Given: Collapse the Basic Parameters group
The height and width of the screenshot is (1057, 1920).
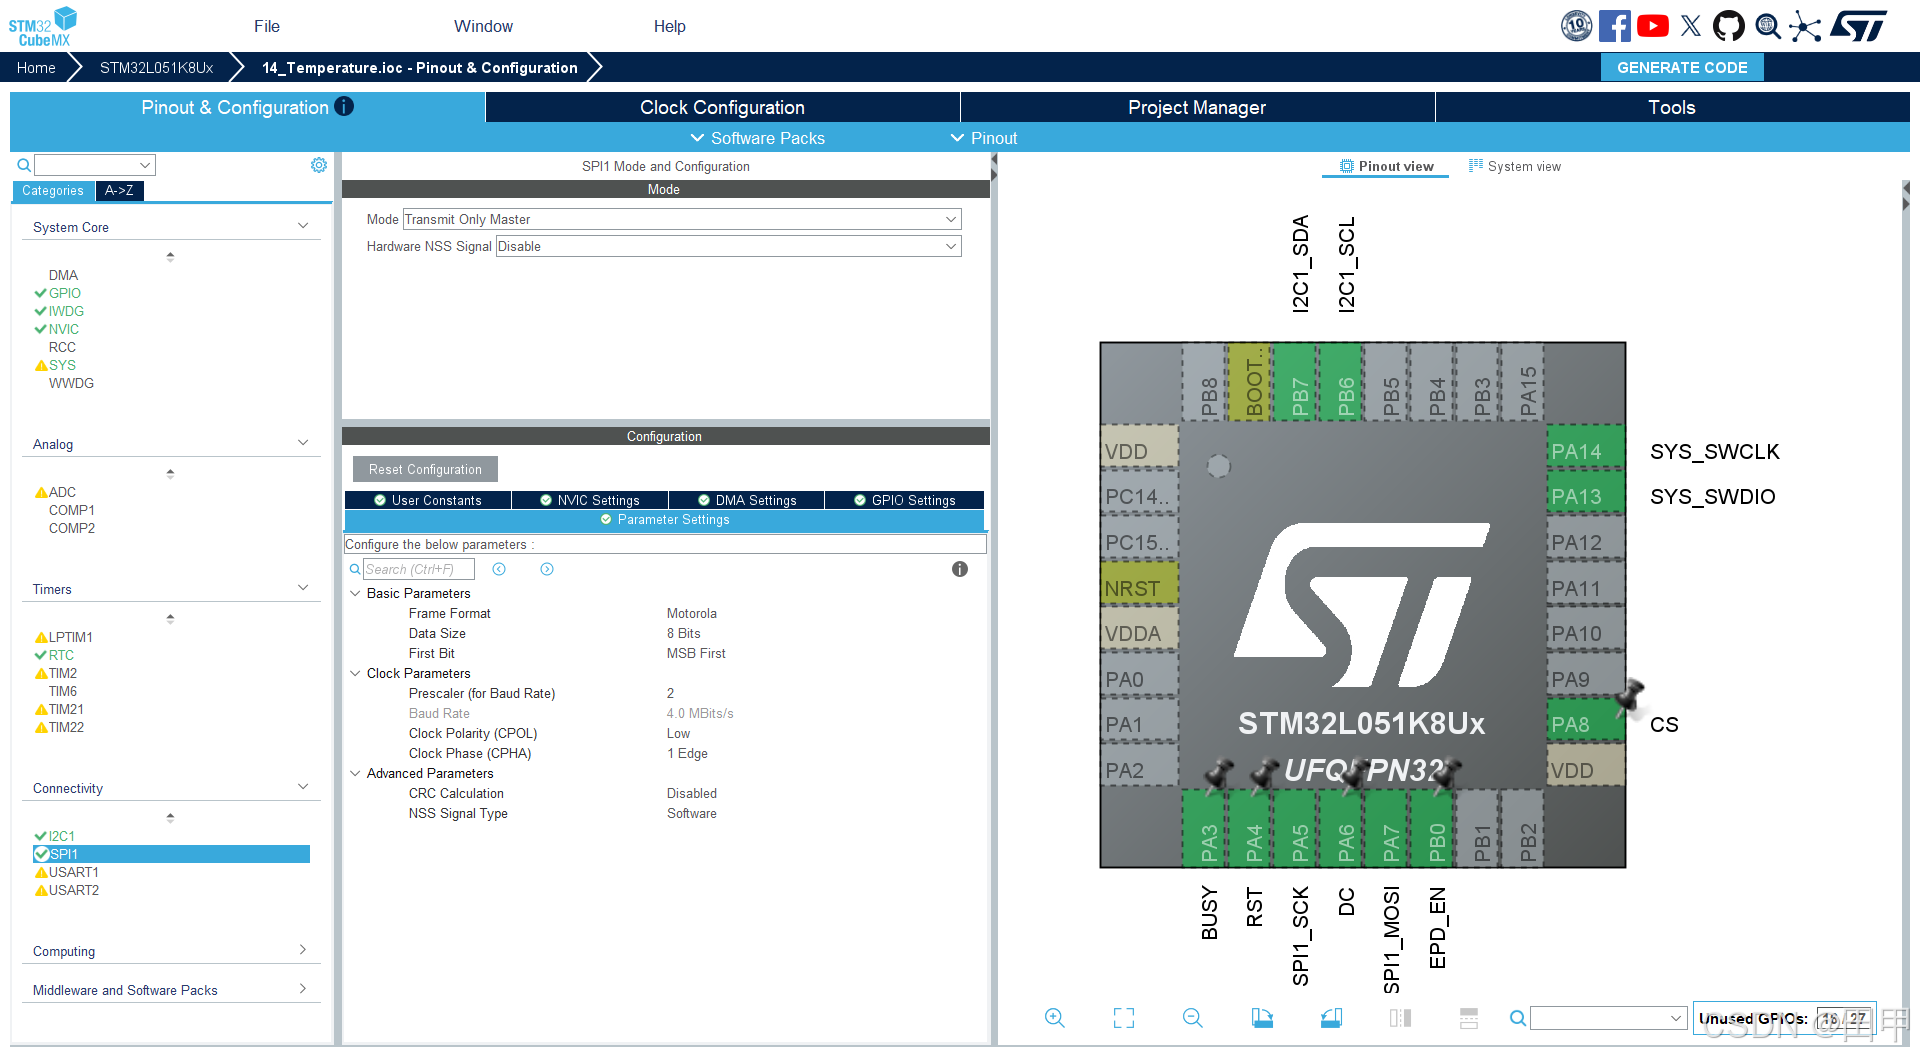Looking at the screenshot, I should 355,593.
